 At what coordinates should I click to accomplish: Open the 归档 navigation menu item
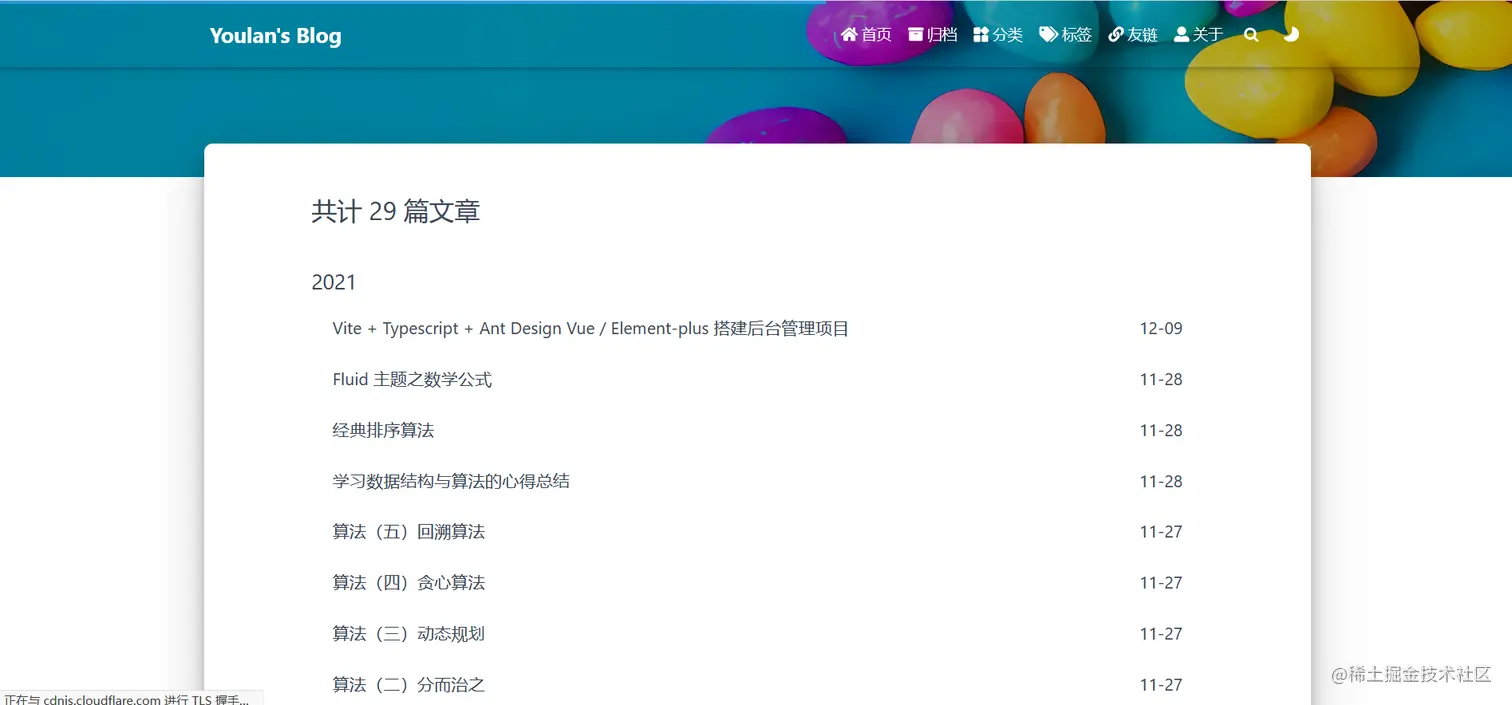[x=940, y=33]
